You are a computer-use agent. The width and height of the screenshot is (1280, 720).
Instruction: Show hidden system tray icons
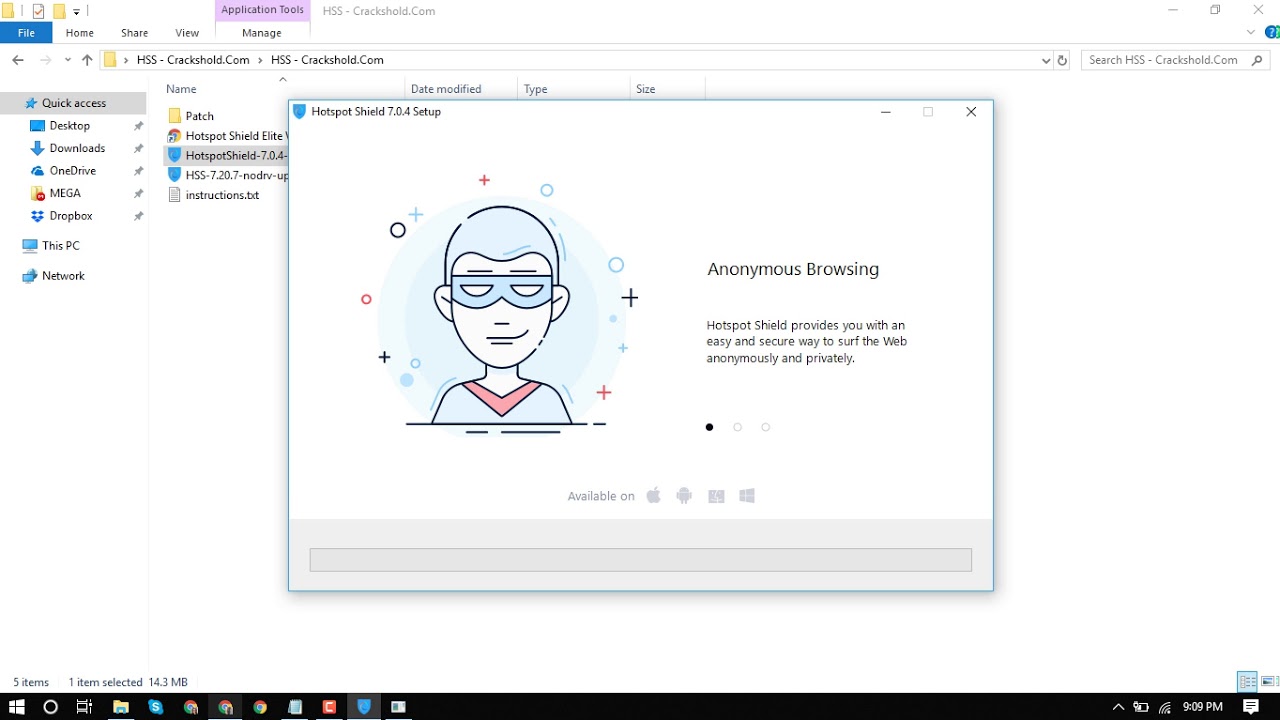pyautogui.click(x=1118, y=707)
